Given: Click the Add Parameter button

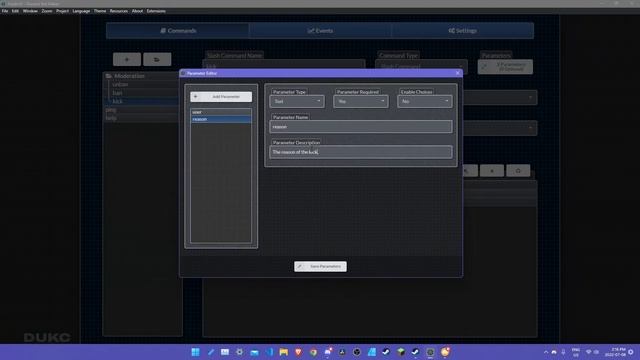Looking at the screenshot, I should coord(221,97).
